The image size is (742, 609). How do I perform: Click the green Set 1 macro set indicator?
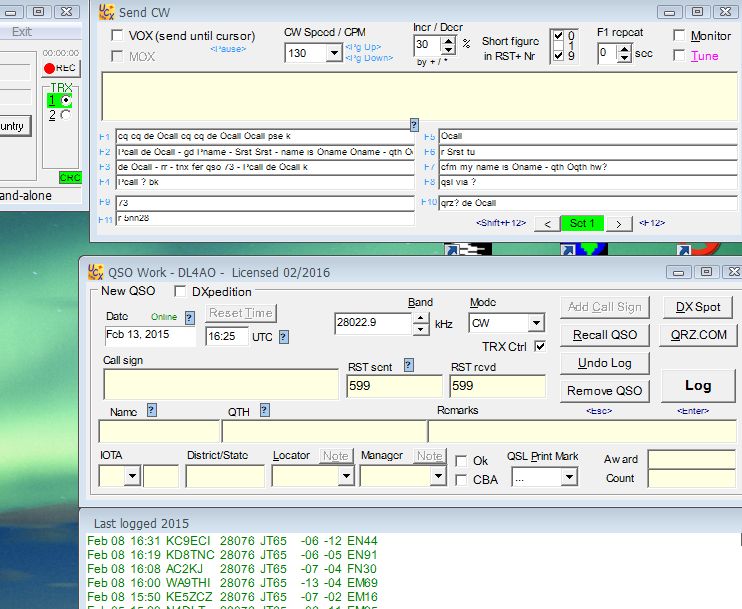[582, 224]
